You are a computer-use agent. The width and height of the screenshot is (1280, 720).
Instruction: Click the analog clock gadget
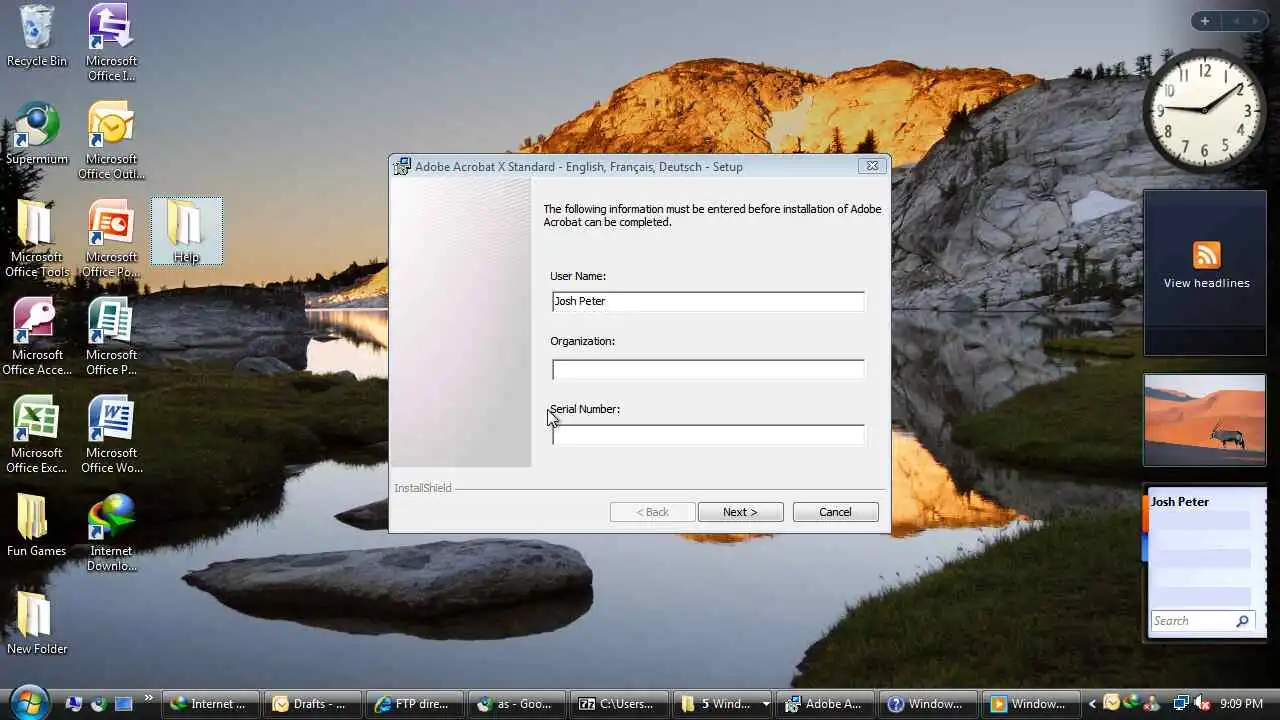pyautogui.click(x=1204, y=110)
